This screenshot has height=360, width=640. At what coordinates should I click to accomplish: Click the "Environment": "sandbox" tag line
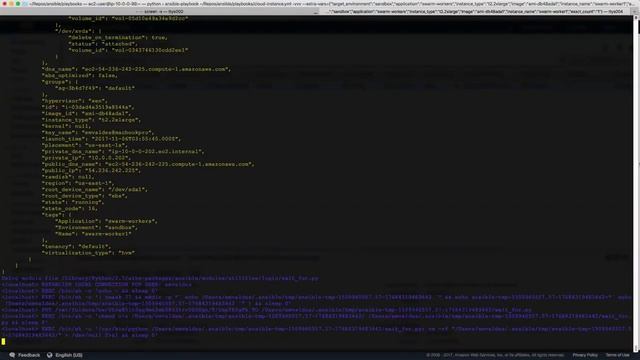[96, 227]
